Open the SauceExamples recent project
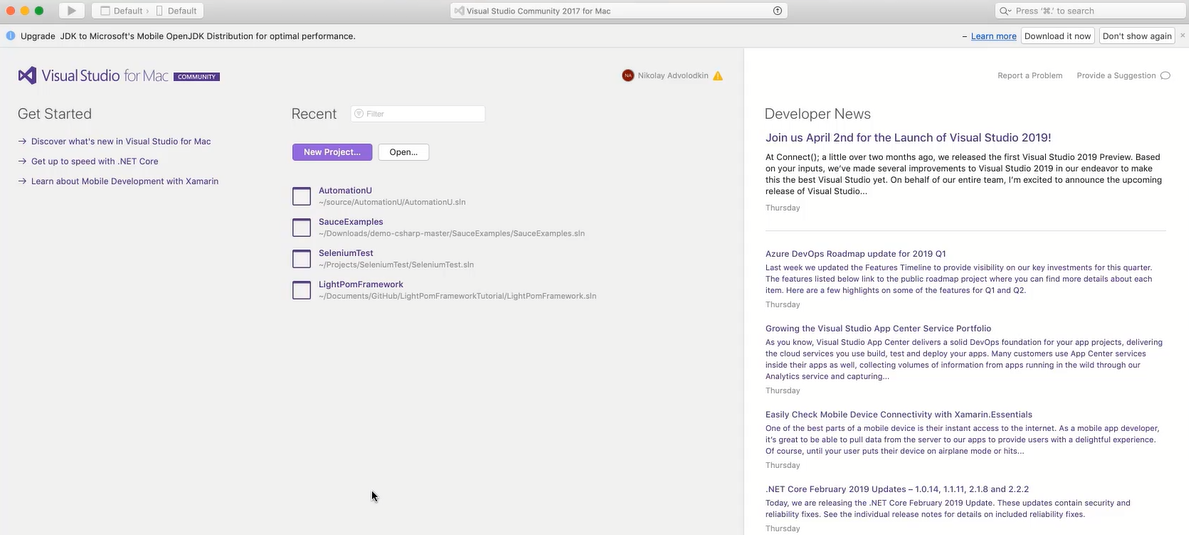The width and height of the screenshot is (1189, 535). [350, 222]
